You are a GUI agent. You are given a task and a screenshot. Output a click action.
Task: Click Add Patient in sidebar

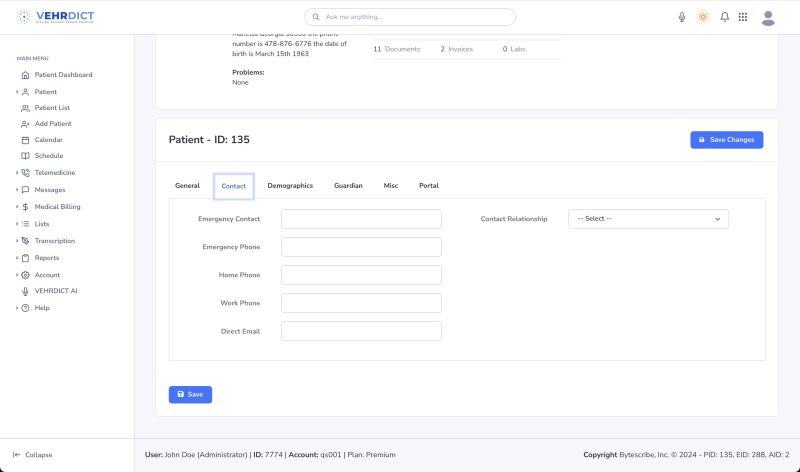point(53,124)
